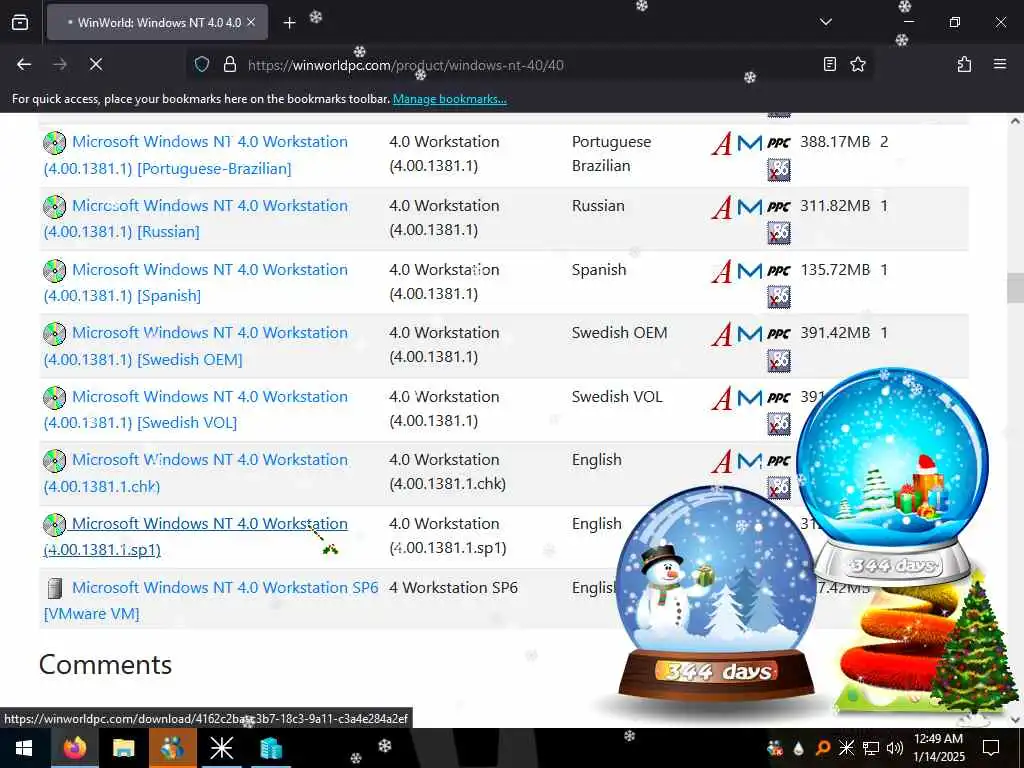
Task: Click the page vertical scrollbar thumb
Action: click(x=1016, y=288)
